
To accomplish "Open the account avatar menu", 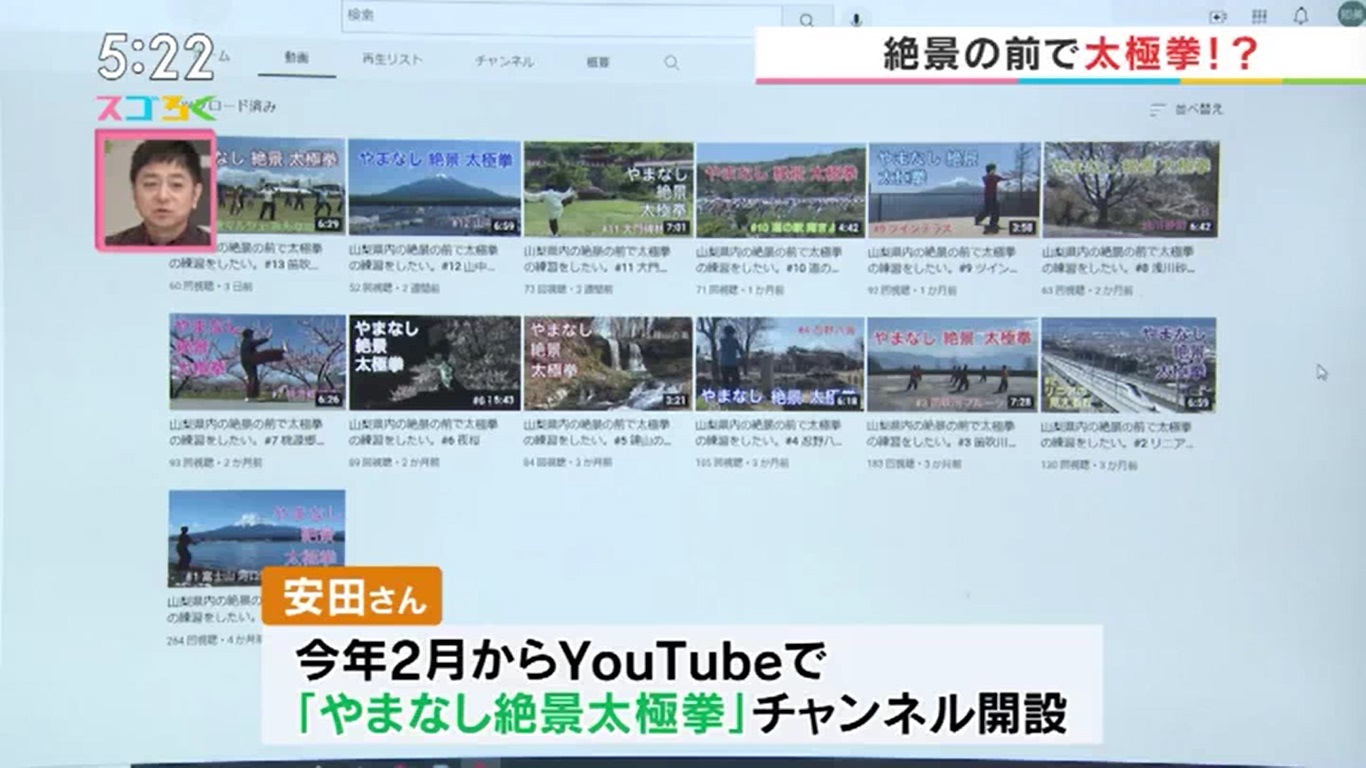I will (x=1352, y=13).
